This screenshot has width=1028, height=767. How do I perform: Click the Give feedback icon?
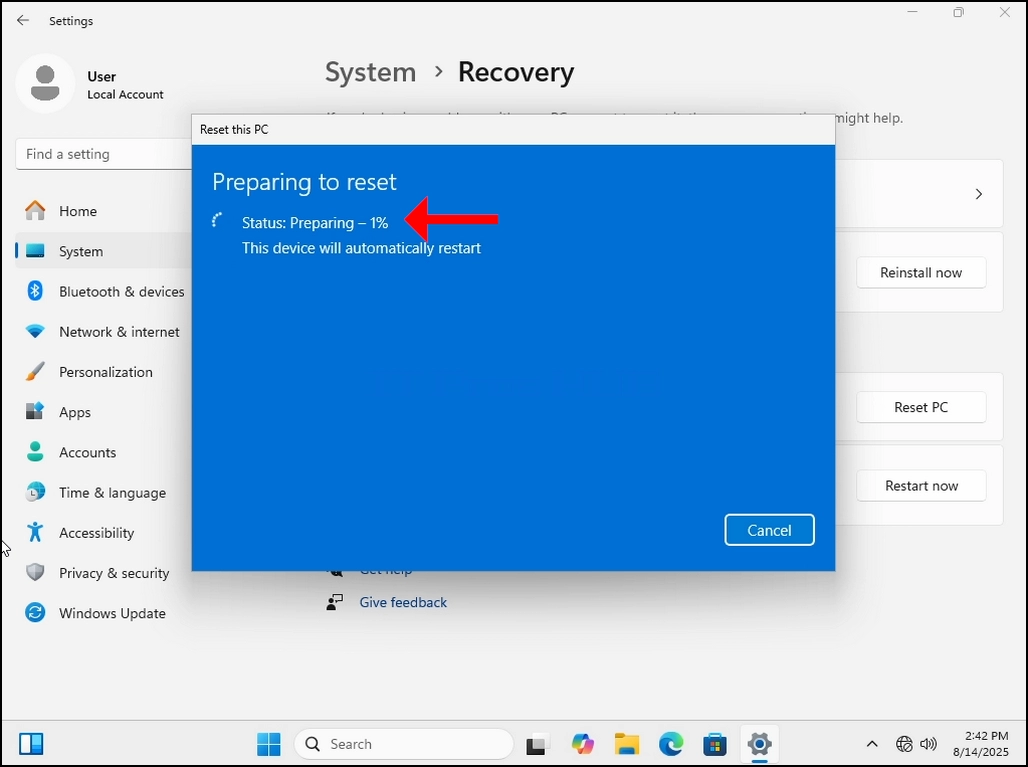(334, 602)
